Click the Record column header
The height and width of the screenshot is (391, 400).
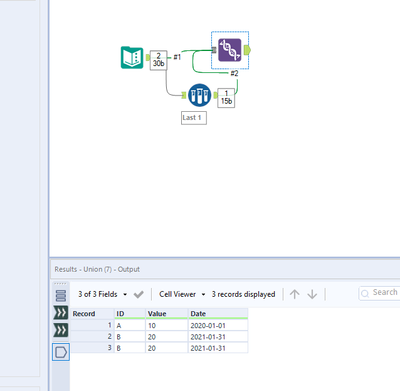[92, 314]
